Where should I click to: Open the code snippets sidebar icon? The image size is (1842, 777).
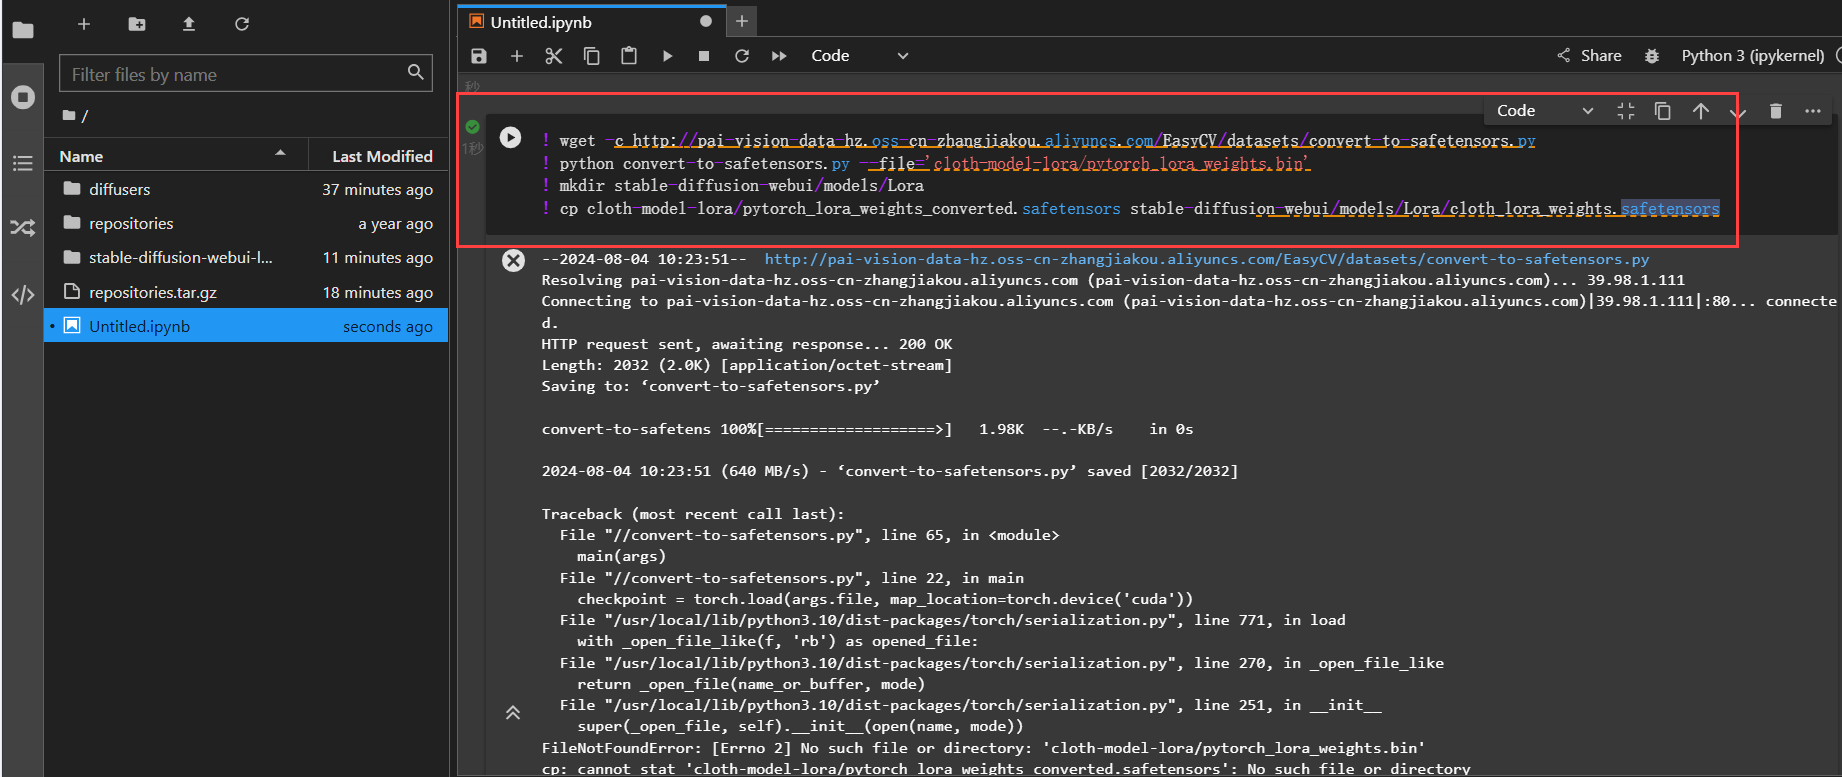pyautogui.click(x=22, y=294)
